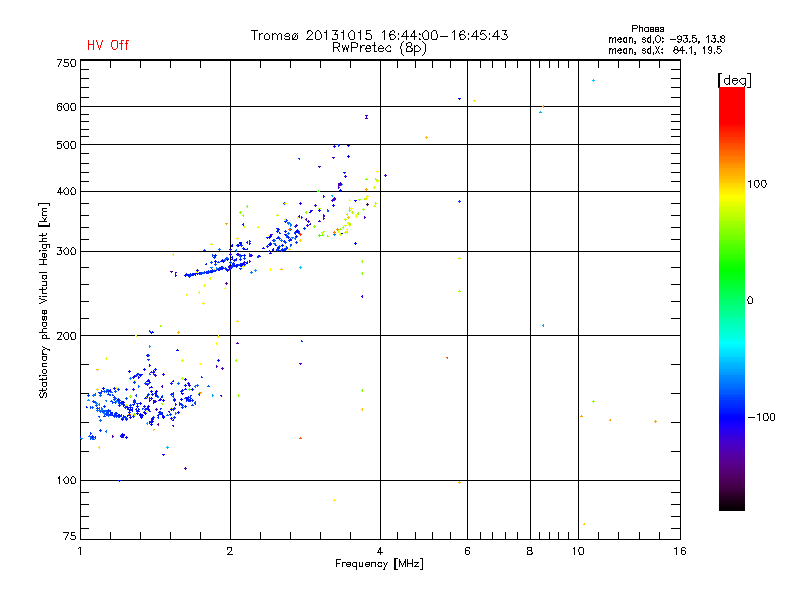This screenshot has width=800, height=600.
Task: Click the y-axis tick label '500'
Action: (66, 145)
